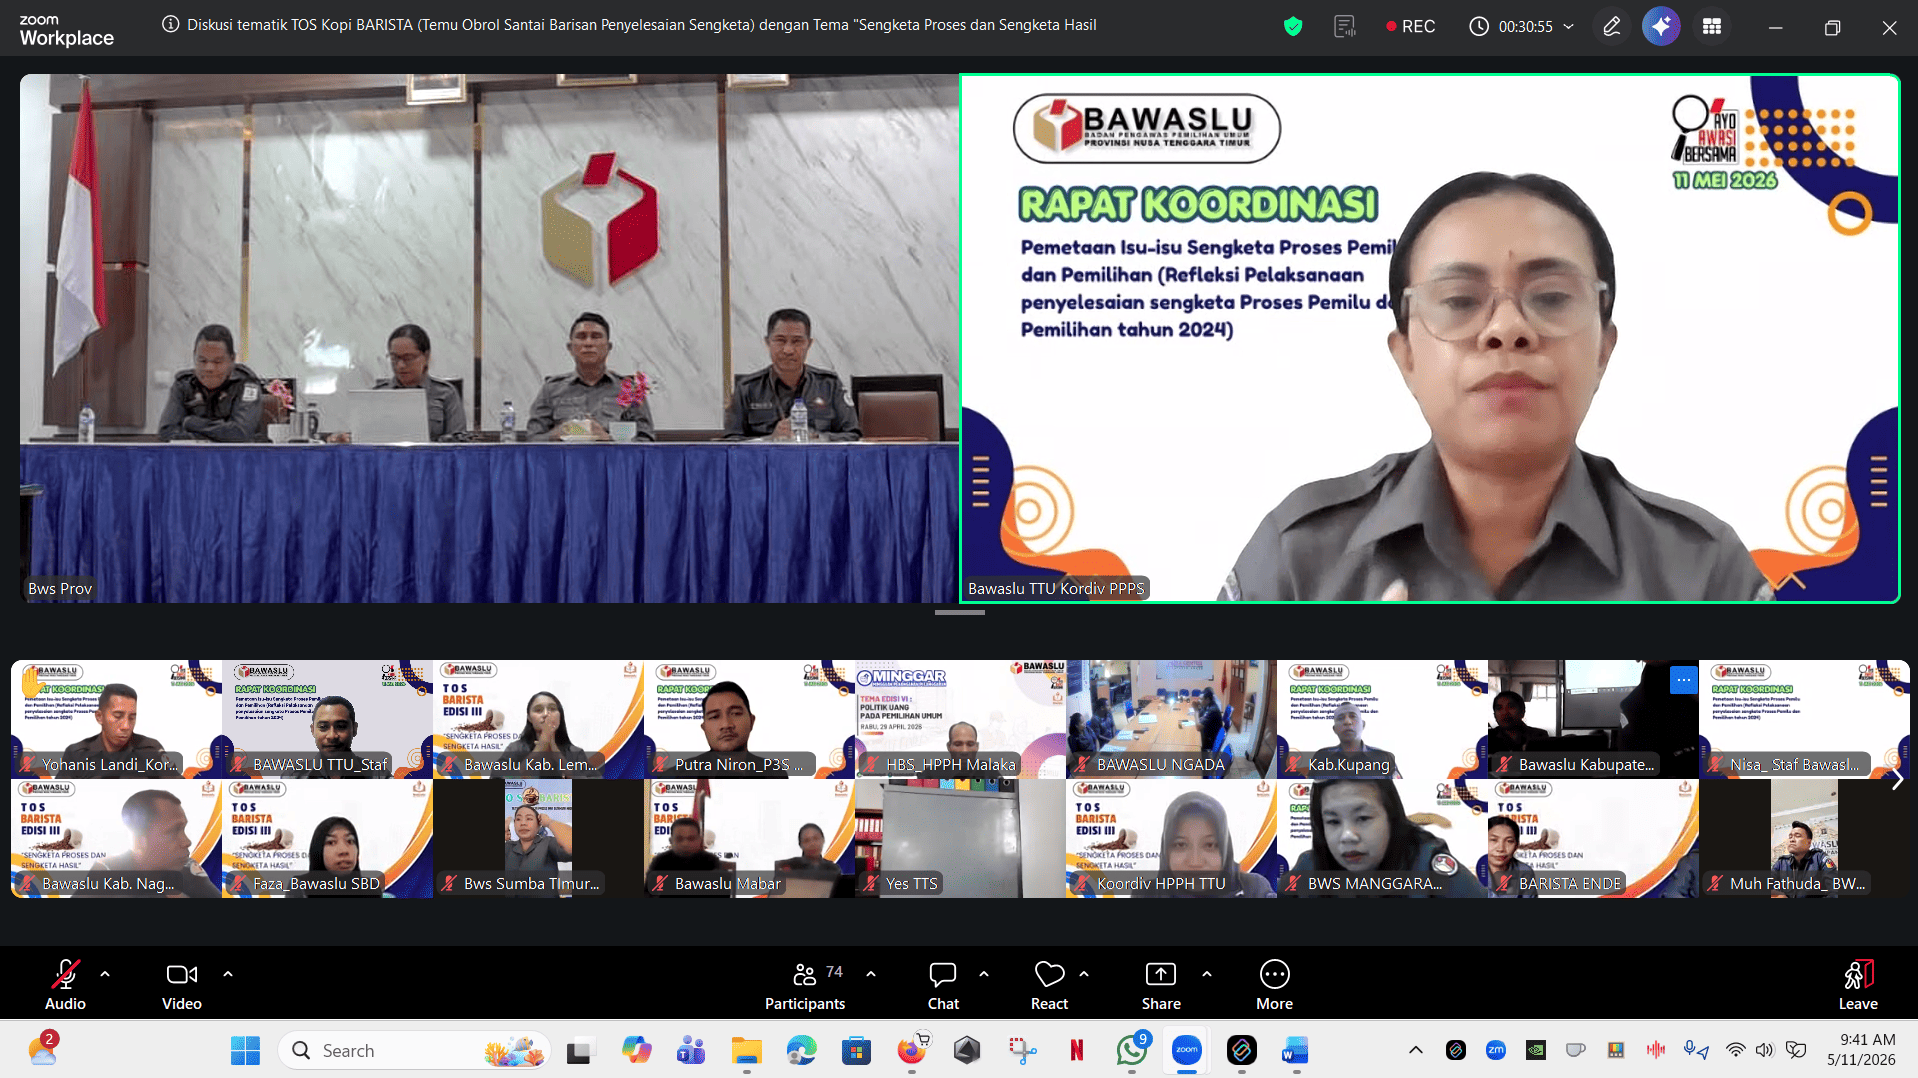Screen dimensions: 1918x1078
Task: Expand chat options caret
Action: pos(984,973)
